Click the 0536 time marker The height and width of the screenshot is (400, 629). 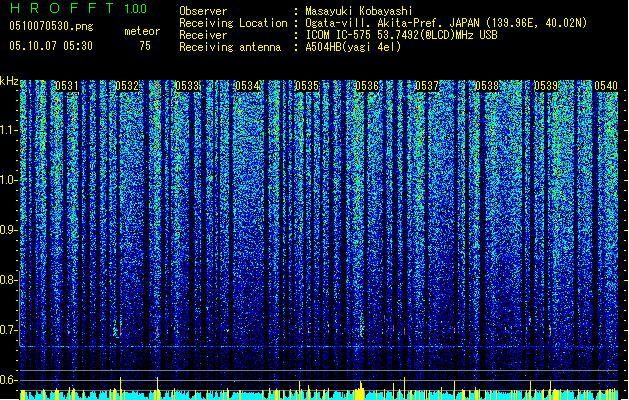click(367, 86)
